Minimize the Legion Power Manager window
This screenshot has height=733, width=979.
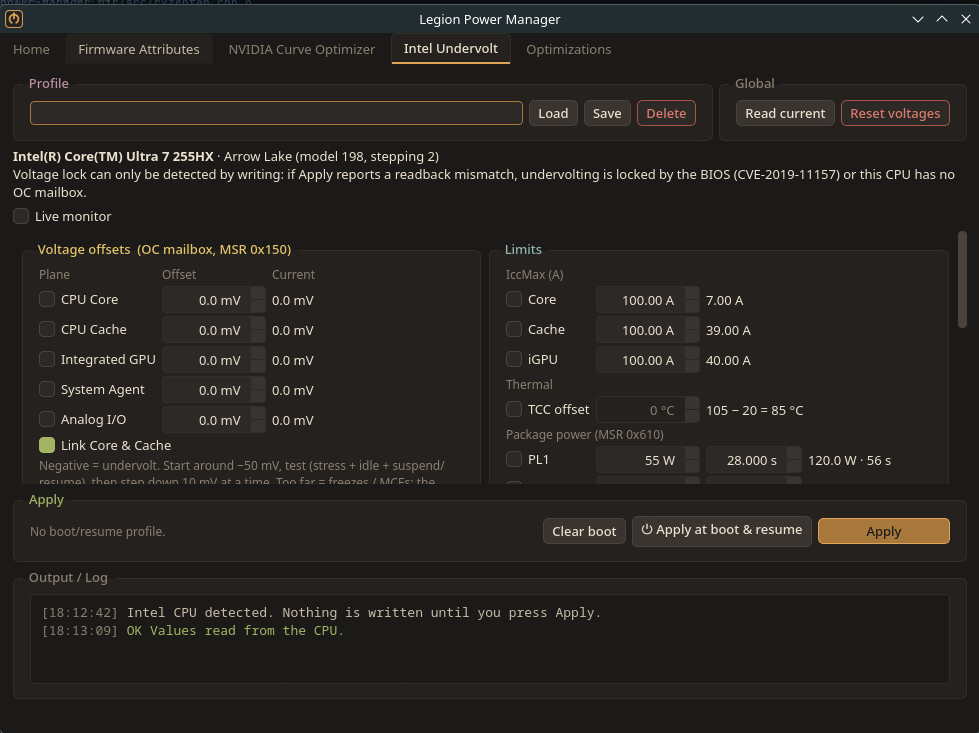pos(918,19)
